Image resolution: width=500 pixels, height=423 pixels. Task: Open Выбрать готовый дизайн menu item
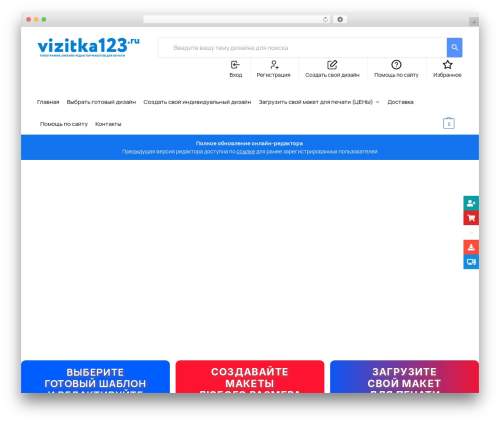pyautogui.click(x=101, y=102)
